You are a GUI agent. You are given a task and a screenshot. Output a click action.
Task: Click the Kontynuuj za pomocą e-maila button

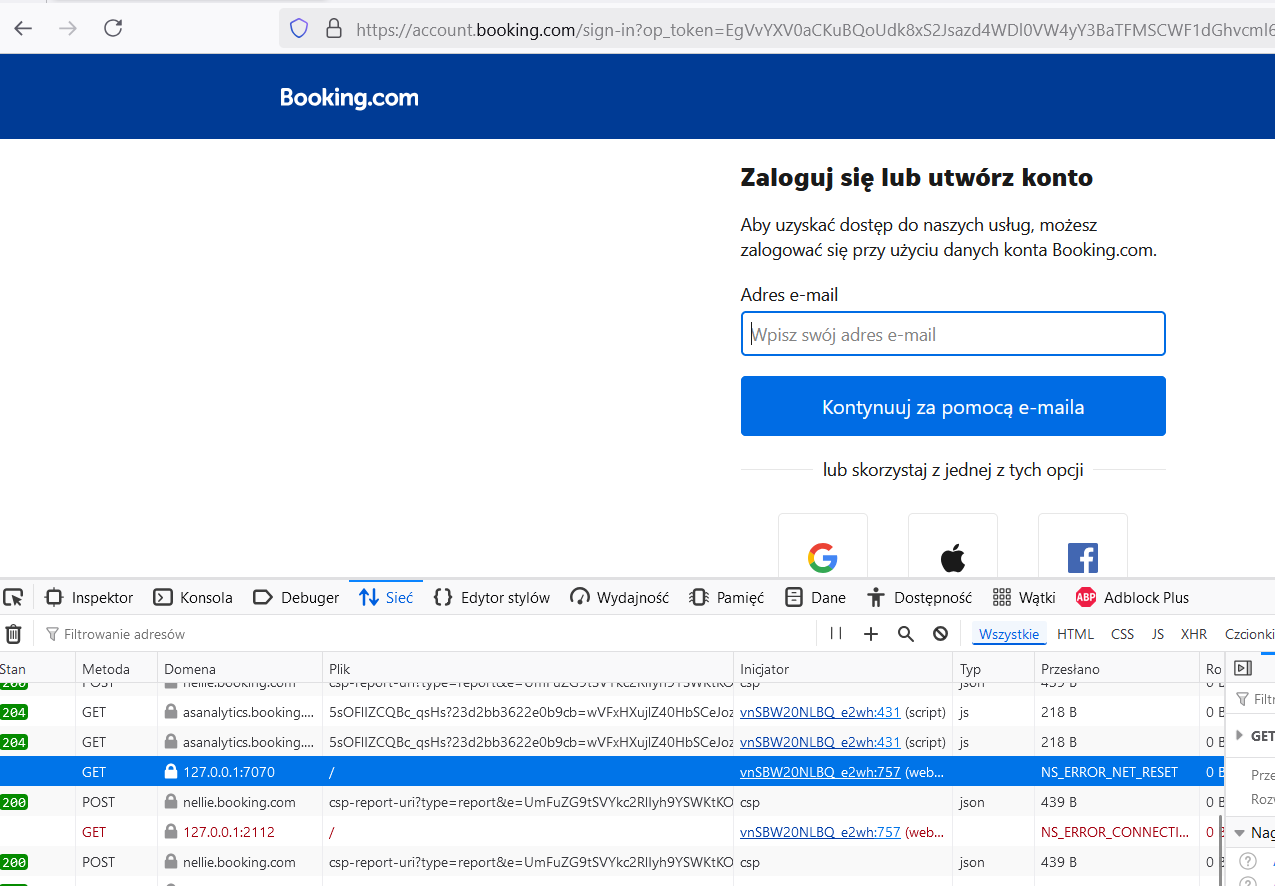click(x=953, y=406)
